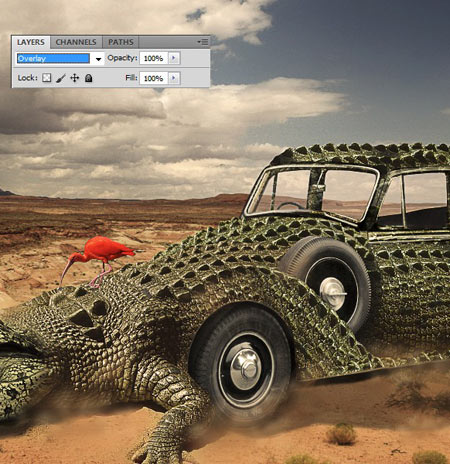The width and height of the screenshot is (450, 464).
Task: Open the Fill slider arrow
Action: 174,78
